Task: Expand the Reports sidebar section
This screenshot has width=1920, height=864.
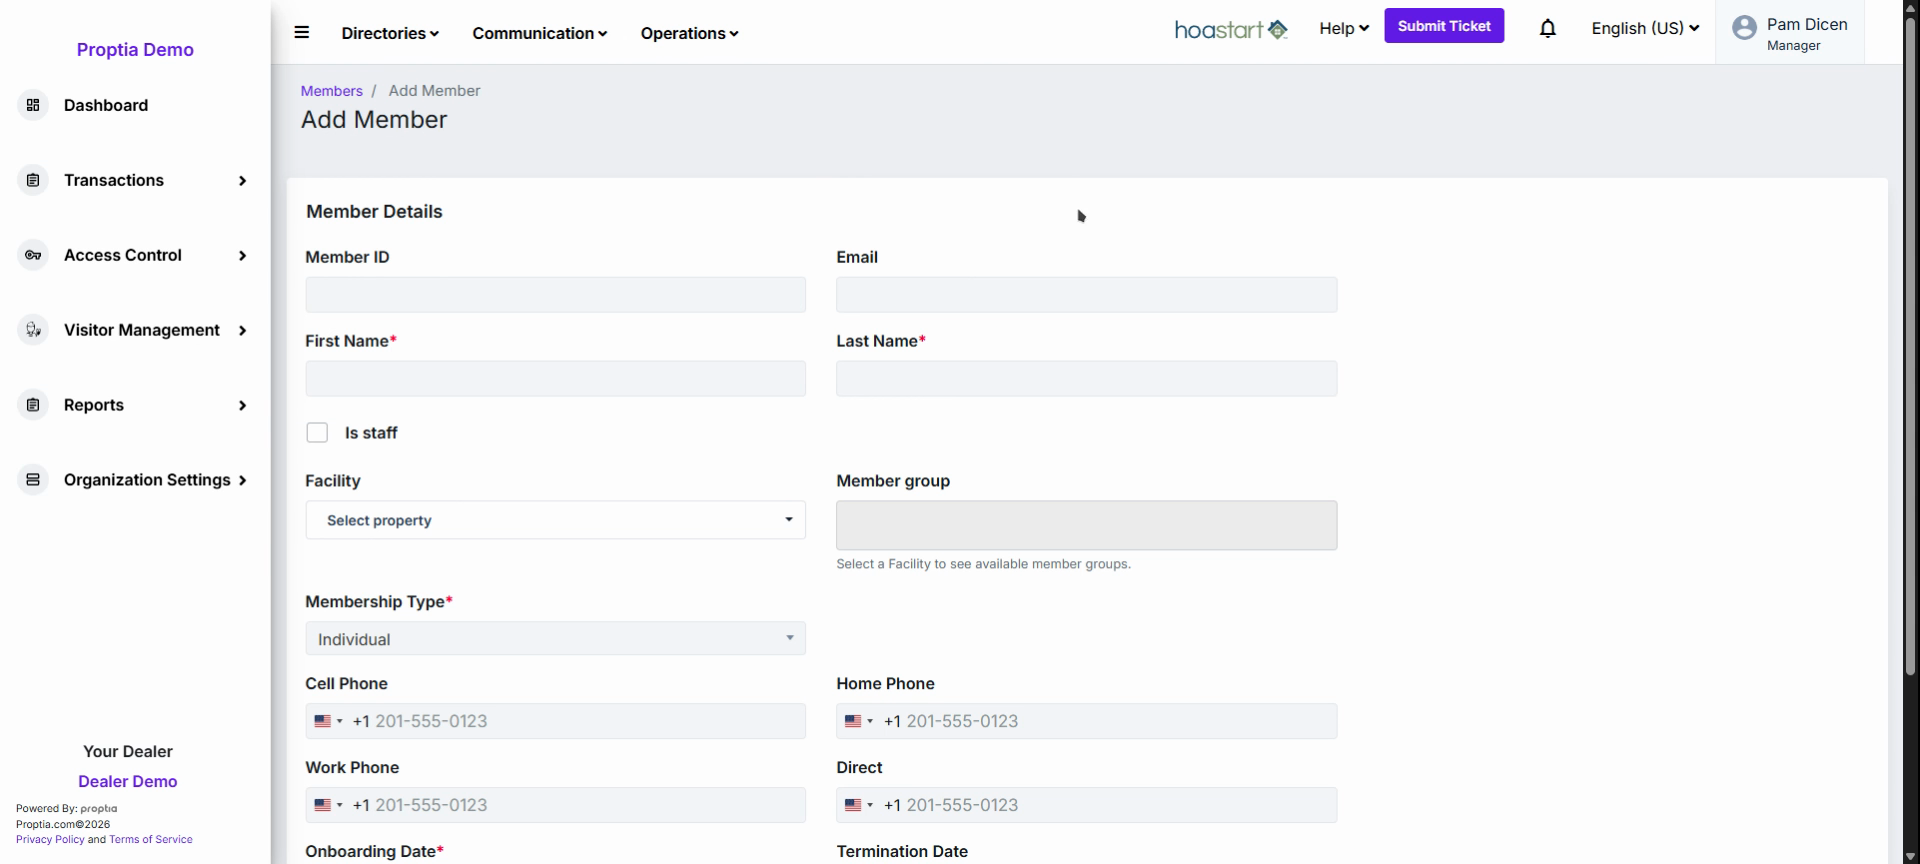Action: pyautogui.click(x=135, y=405)
